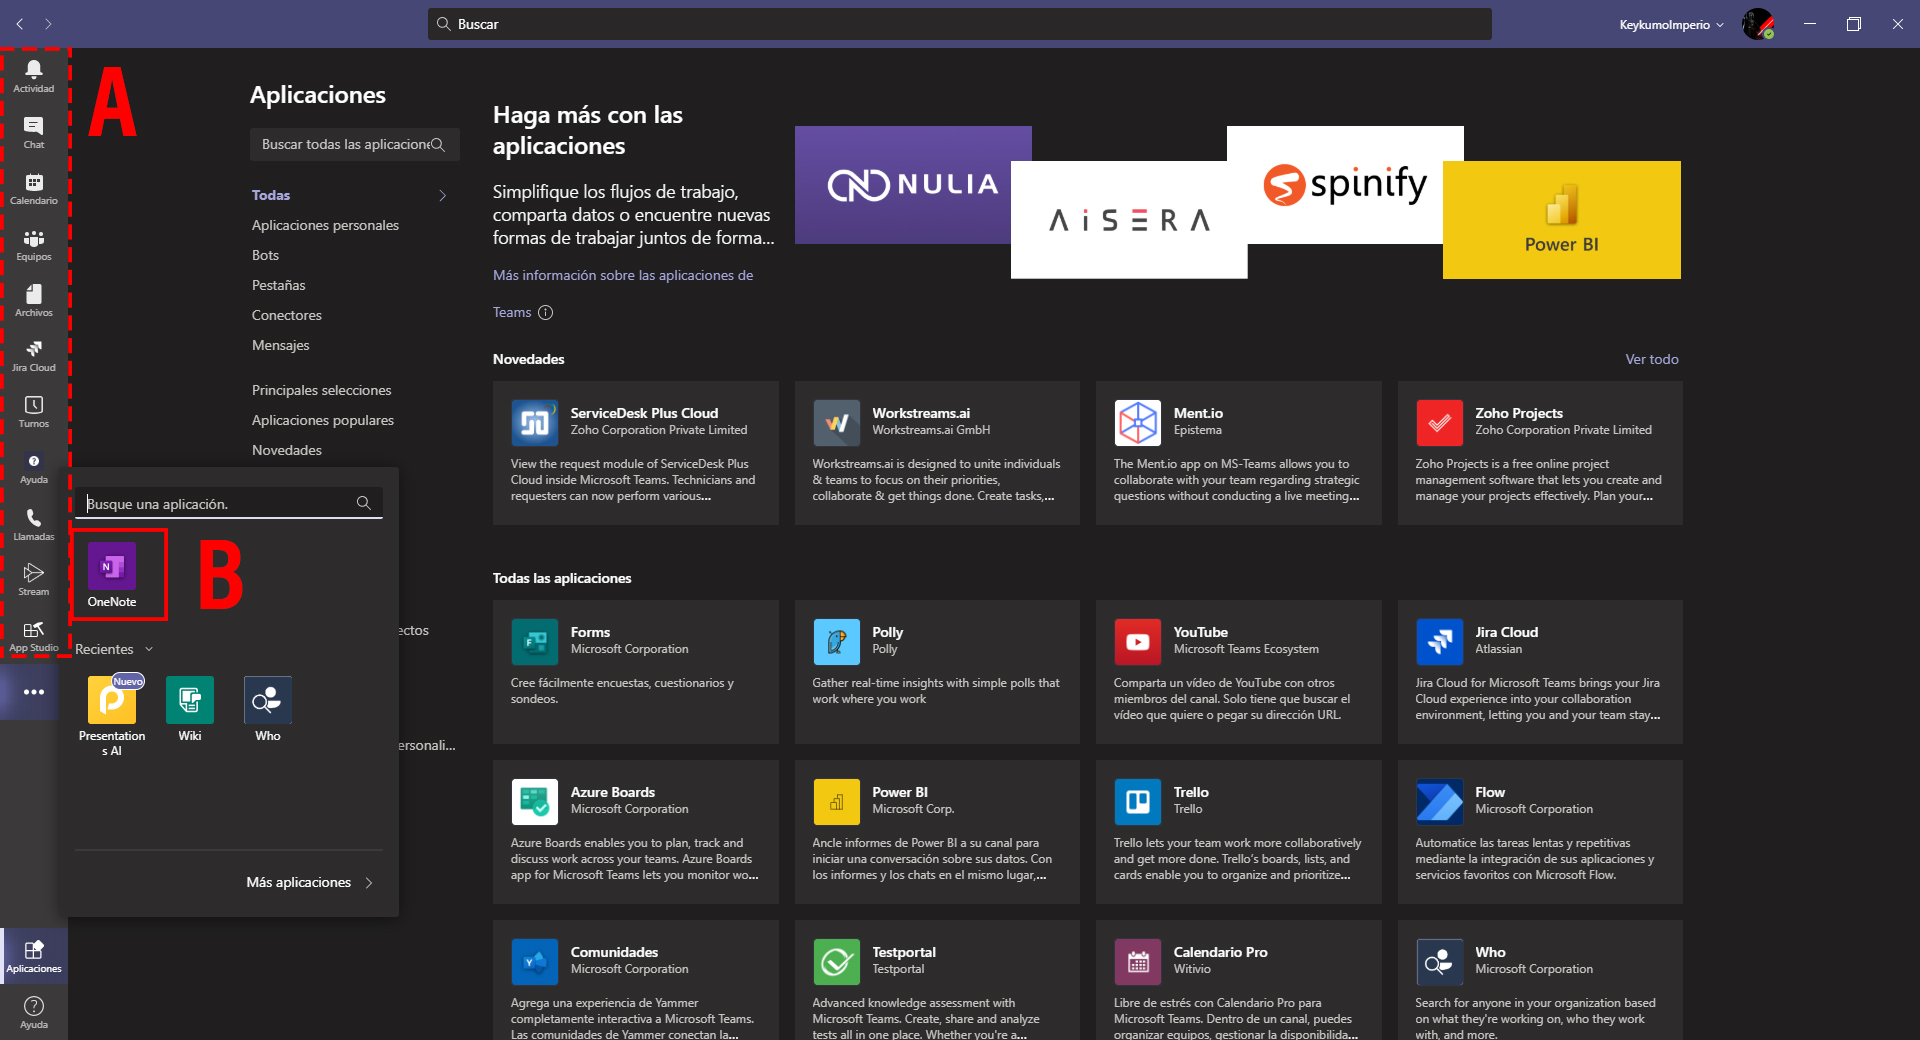Image resolution: width=1920 pixels, height=1040 pixels.
Task: Select the Conectores category
Action: point(286,314)
